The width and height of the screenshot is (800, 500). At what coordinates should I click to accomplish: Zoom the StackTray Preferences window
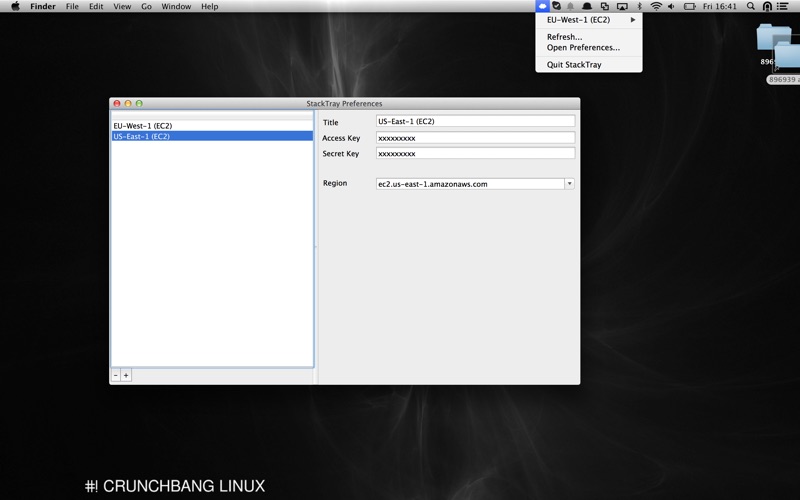coord(139,104)
